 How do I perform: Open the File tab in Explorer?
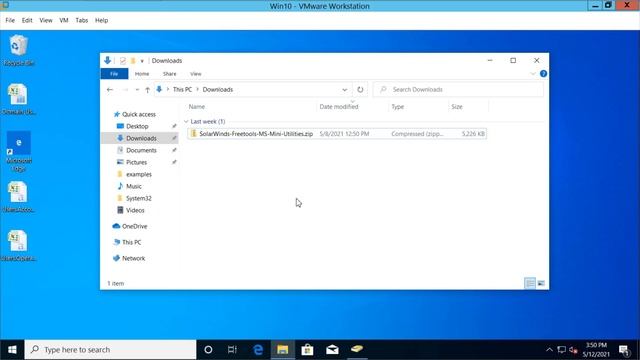114,74
